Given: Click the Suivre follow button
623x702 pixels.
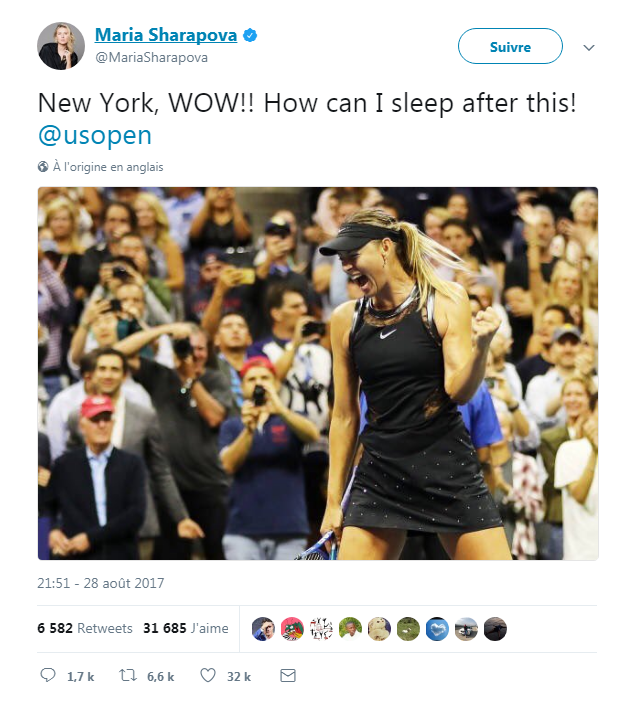Looking at the screenshot, I should [510, 46].
